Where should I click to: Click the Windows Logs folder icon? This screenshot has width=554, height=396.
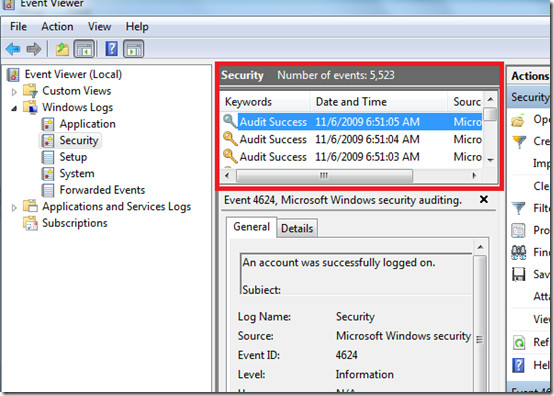click(x=30, y=107)
